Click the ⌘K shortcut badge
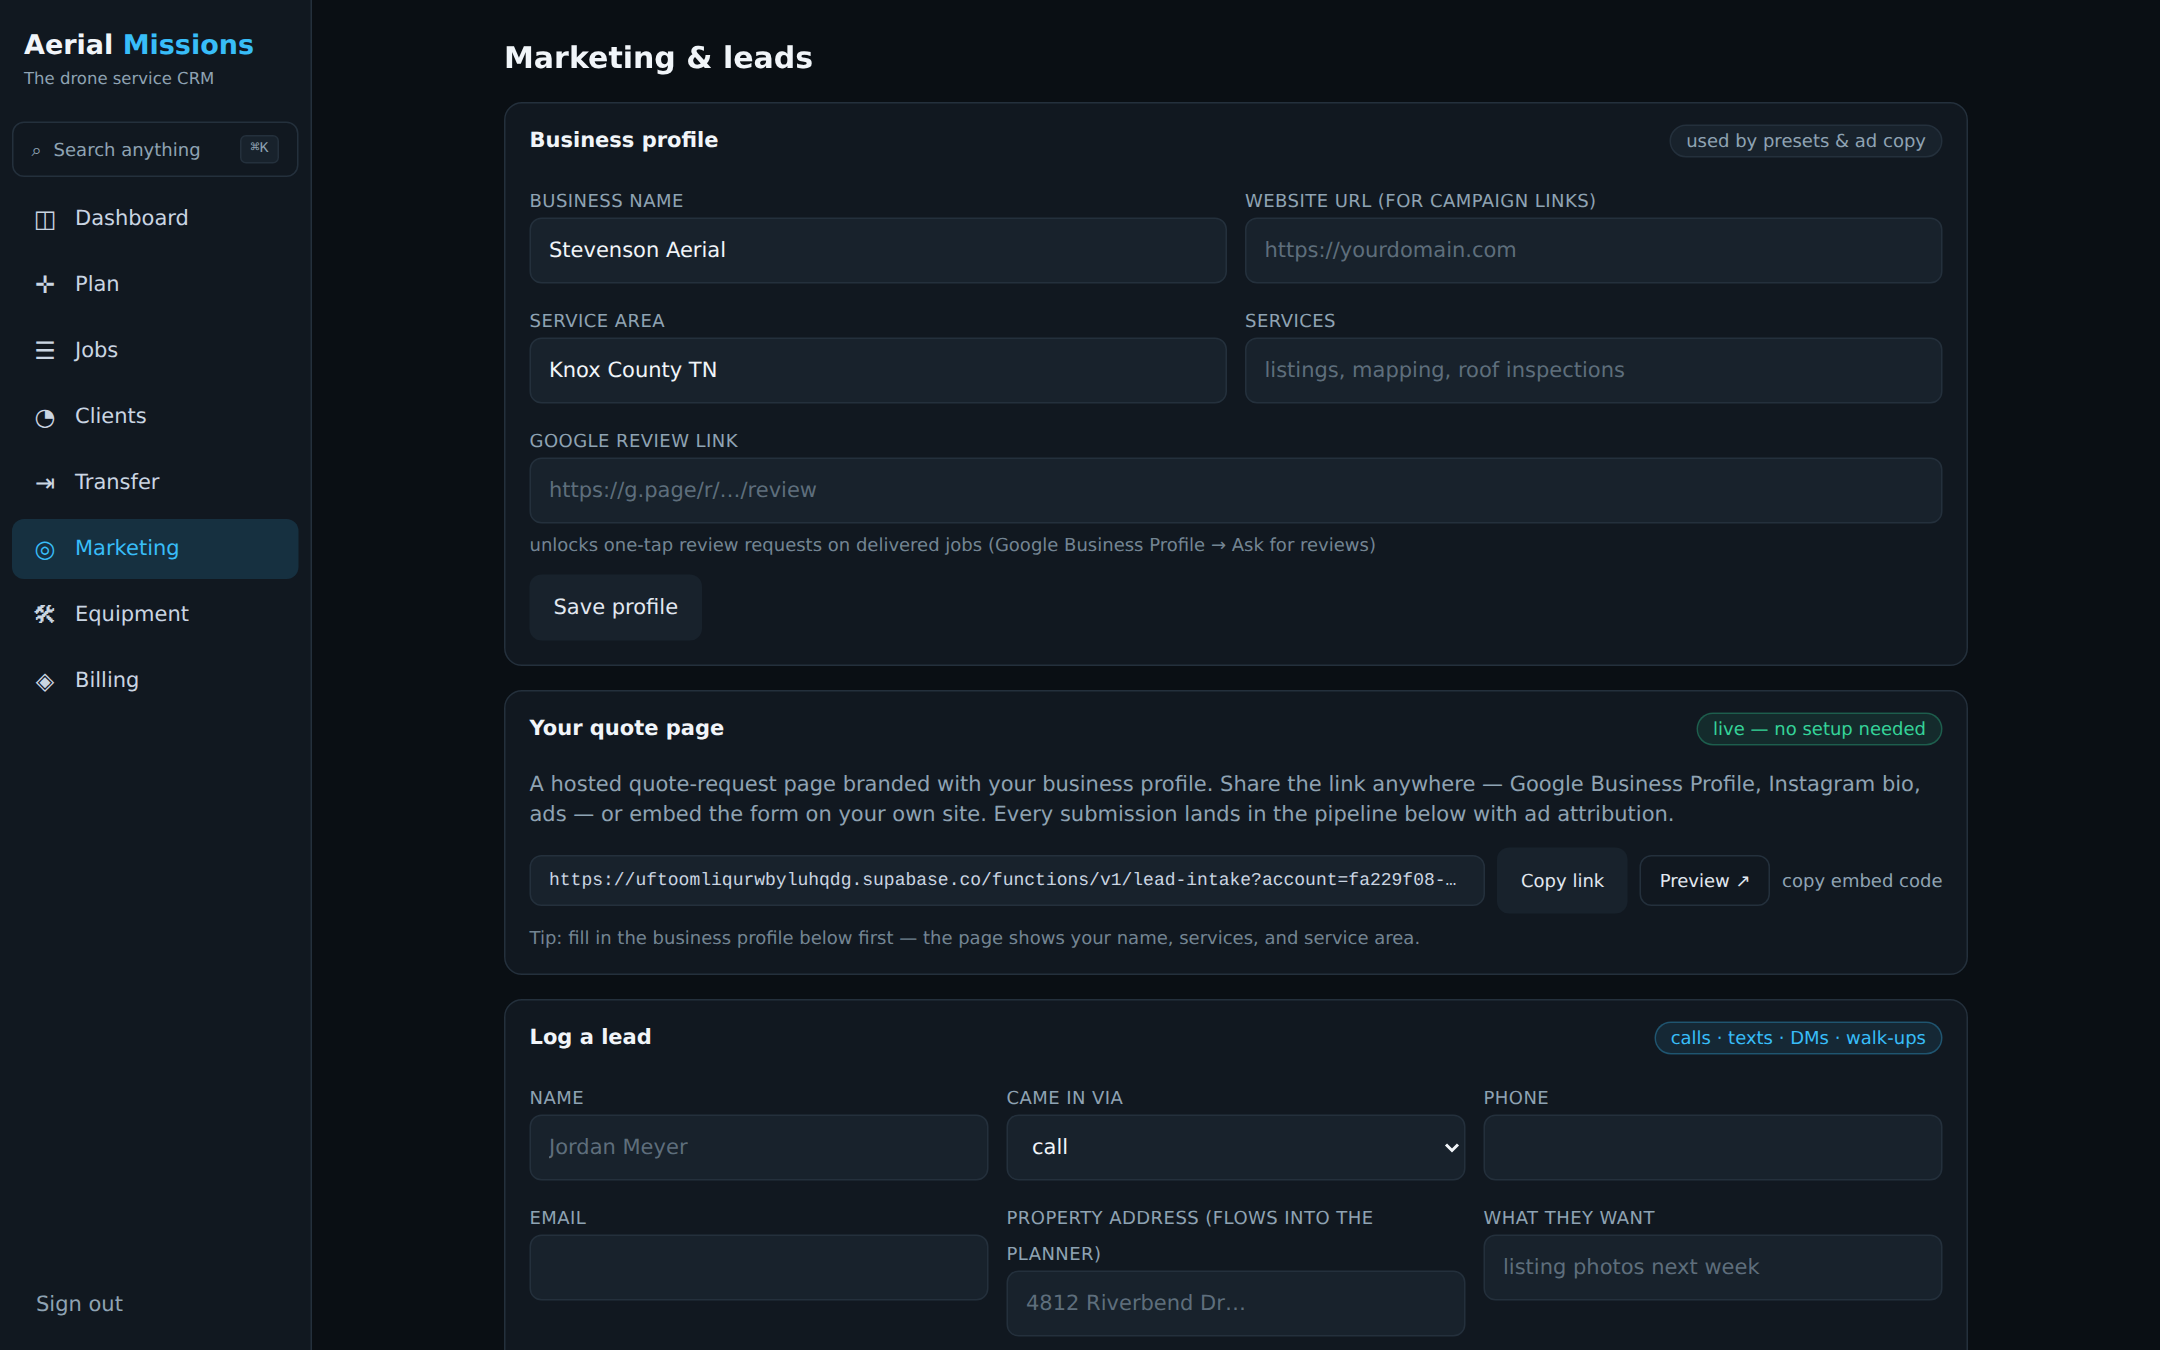The width and height of the screenshot is (2160, 1350). 259,148
